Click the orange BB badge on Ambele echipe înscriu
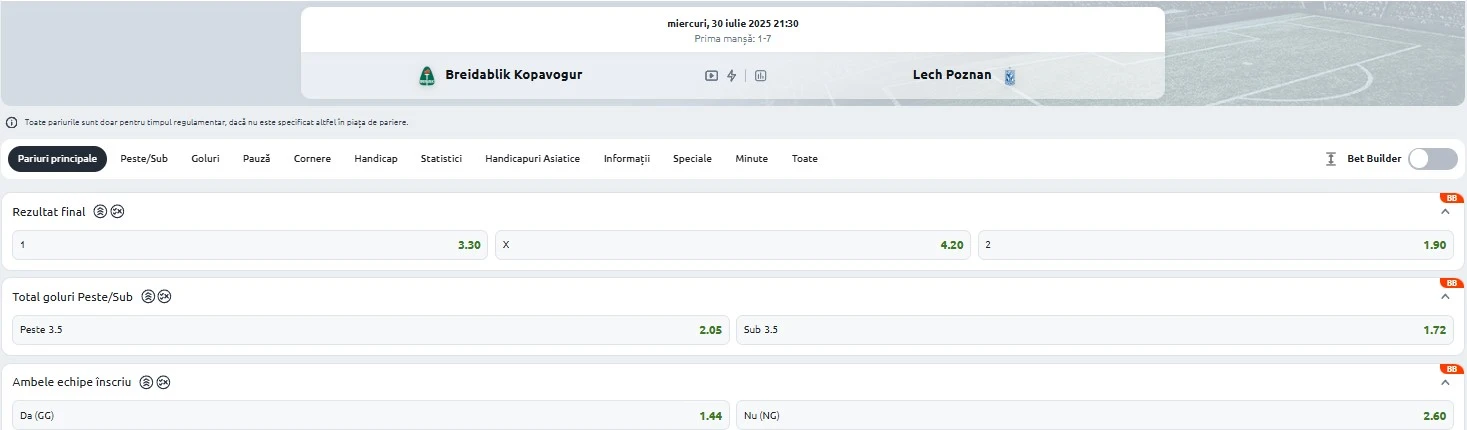Screen dimensions: 1467x430 click(x=1450, y=368)
